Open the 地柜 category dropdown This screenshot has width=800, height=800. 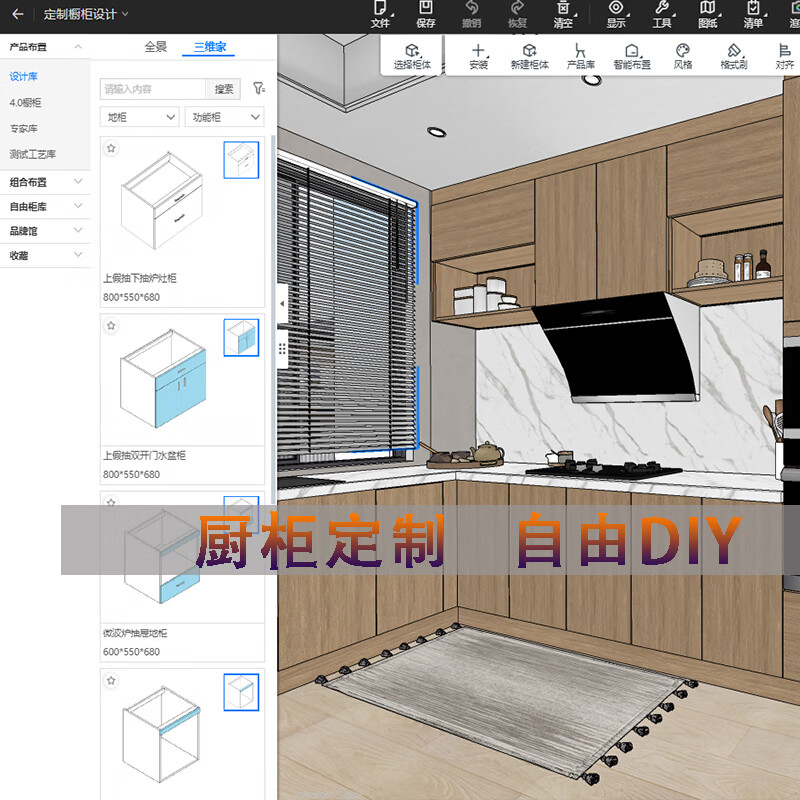(139, 117)
